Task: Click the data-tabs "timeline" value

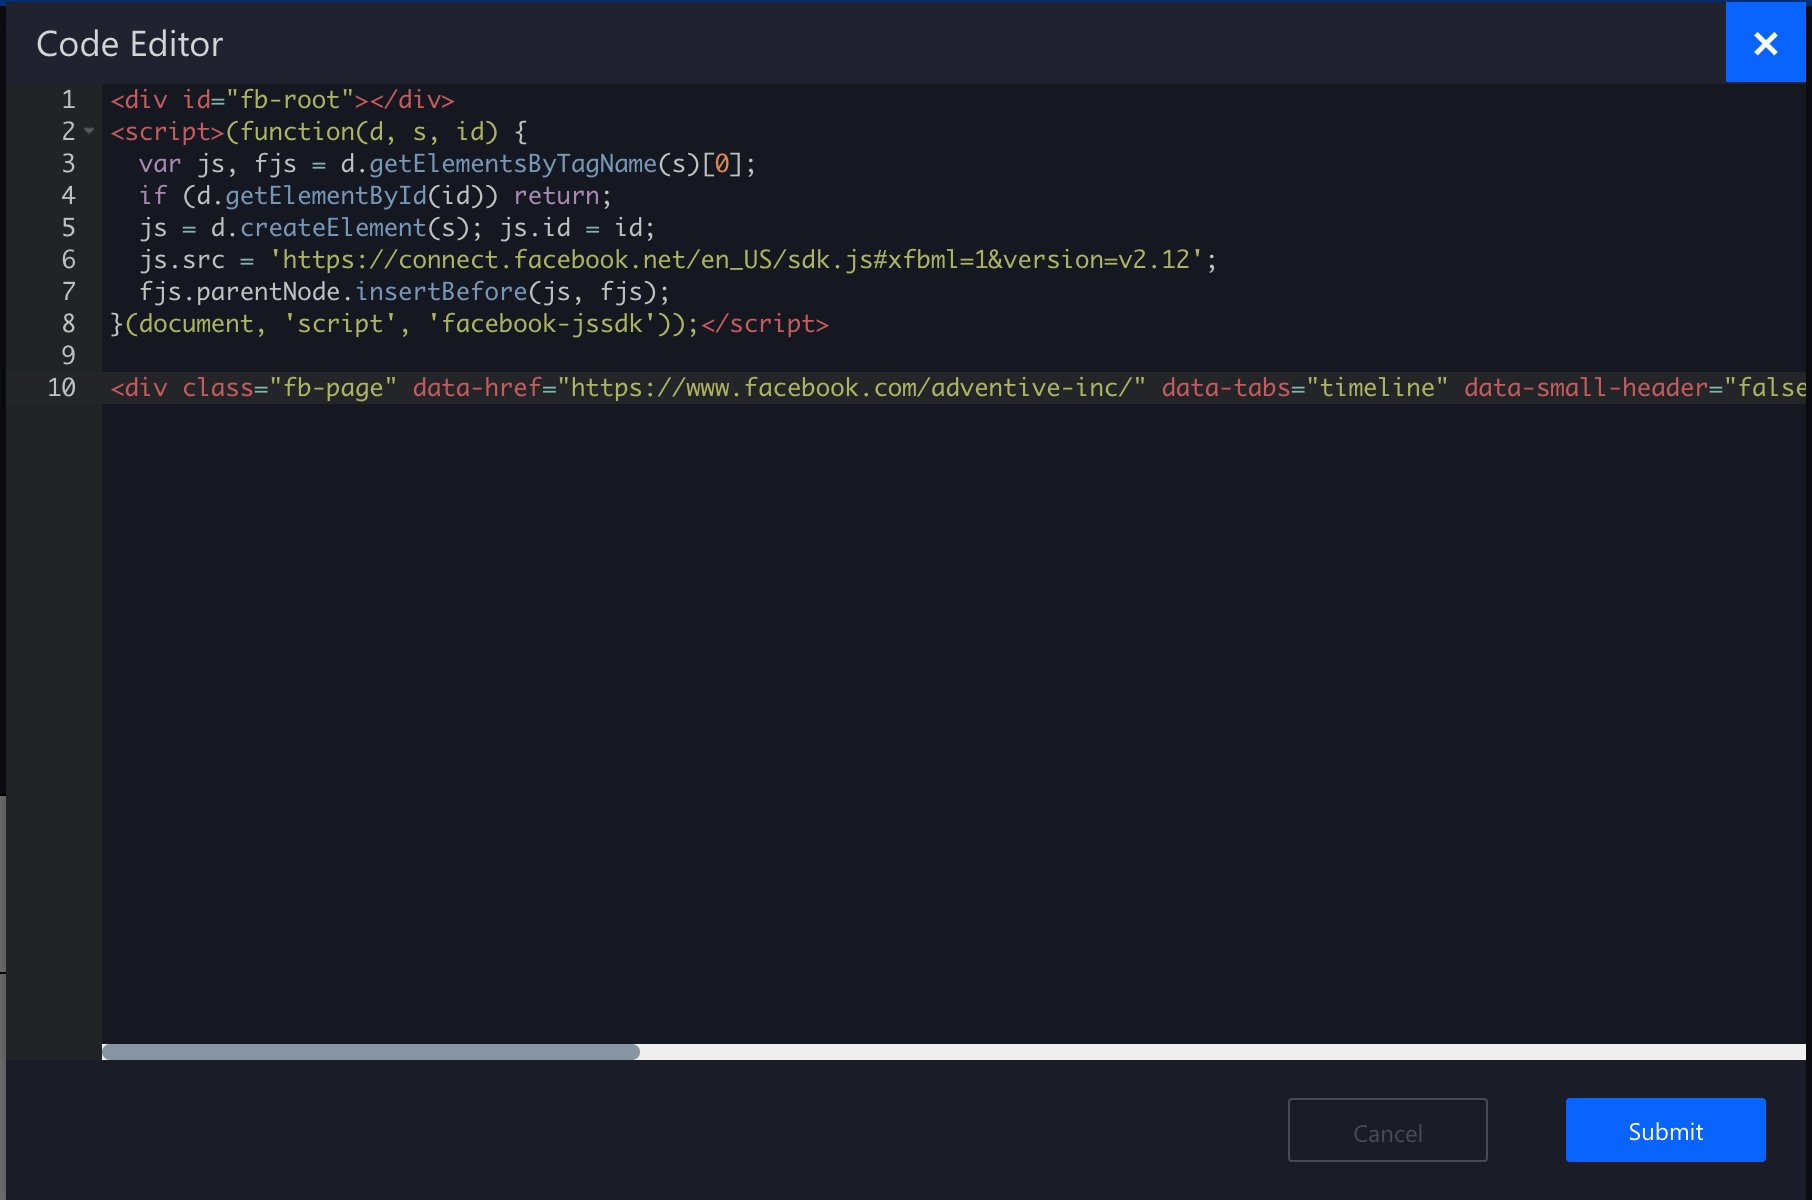Action: [1377, 388]
